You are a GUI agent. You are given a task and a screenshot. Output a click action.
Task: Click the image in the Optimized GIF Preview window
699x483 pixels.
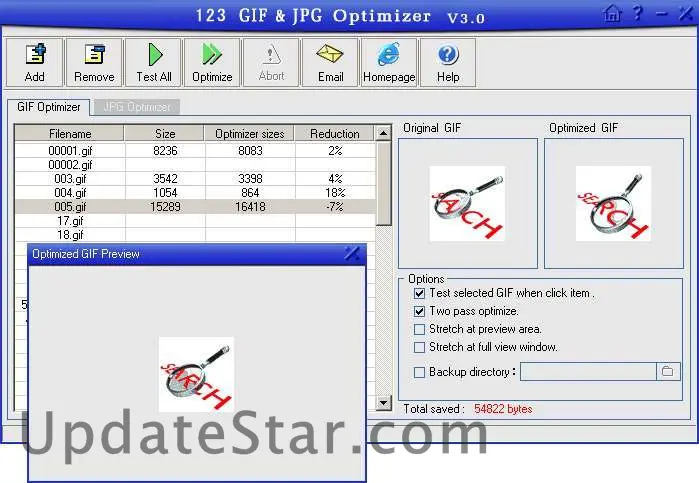coord(196,374)
